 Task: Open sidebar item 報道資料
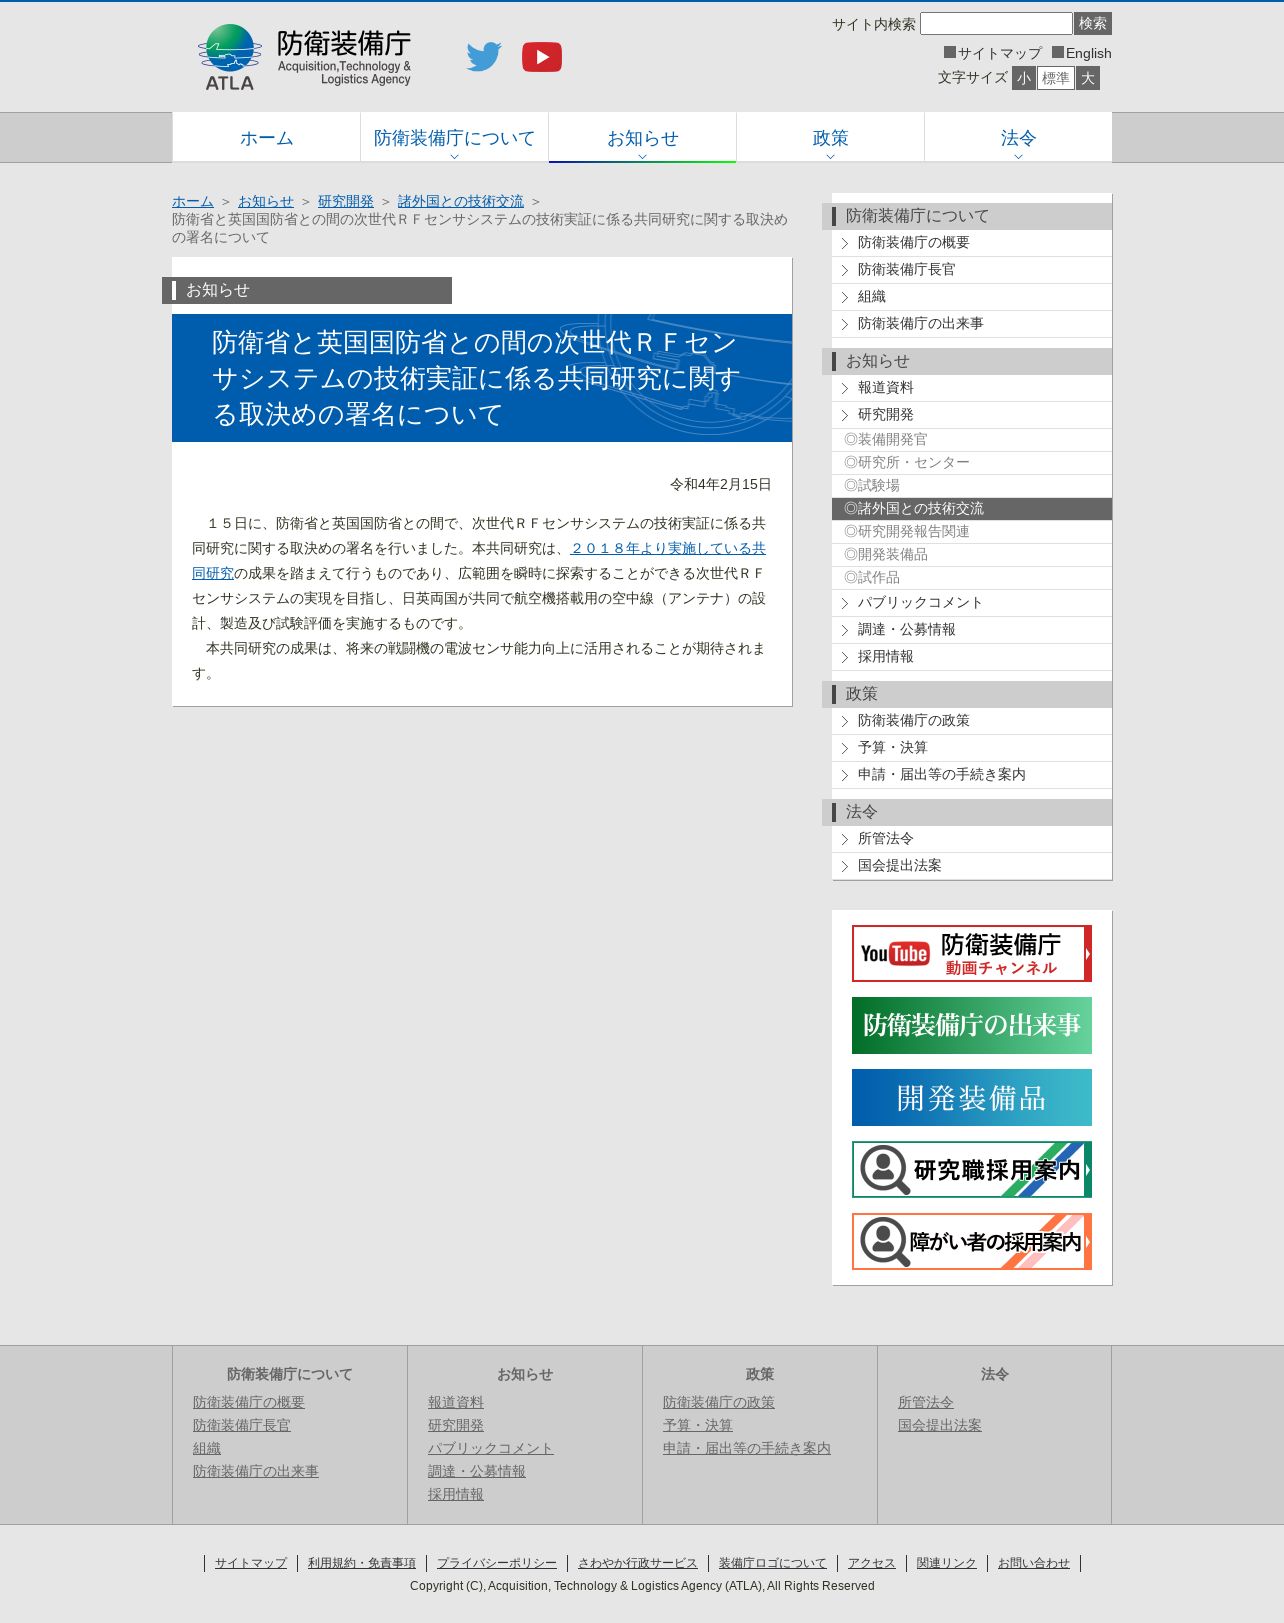click(972, 388)
